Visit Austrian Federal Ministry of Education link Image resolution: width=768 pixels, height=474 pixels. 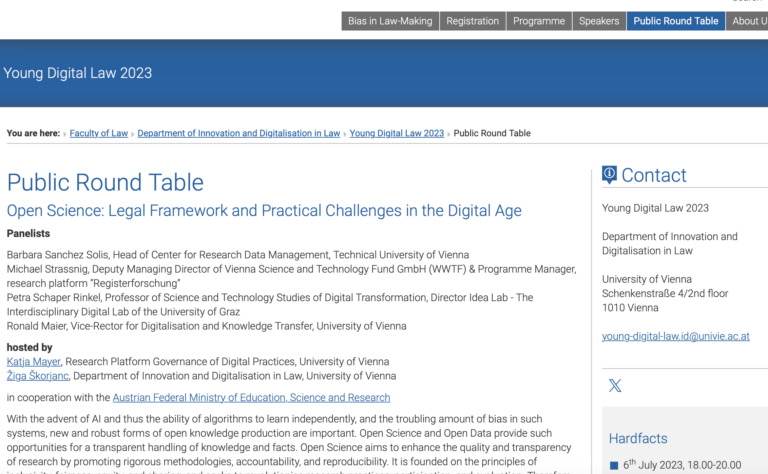tap(251, 398)
